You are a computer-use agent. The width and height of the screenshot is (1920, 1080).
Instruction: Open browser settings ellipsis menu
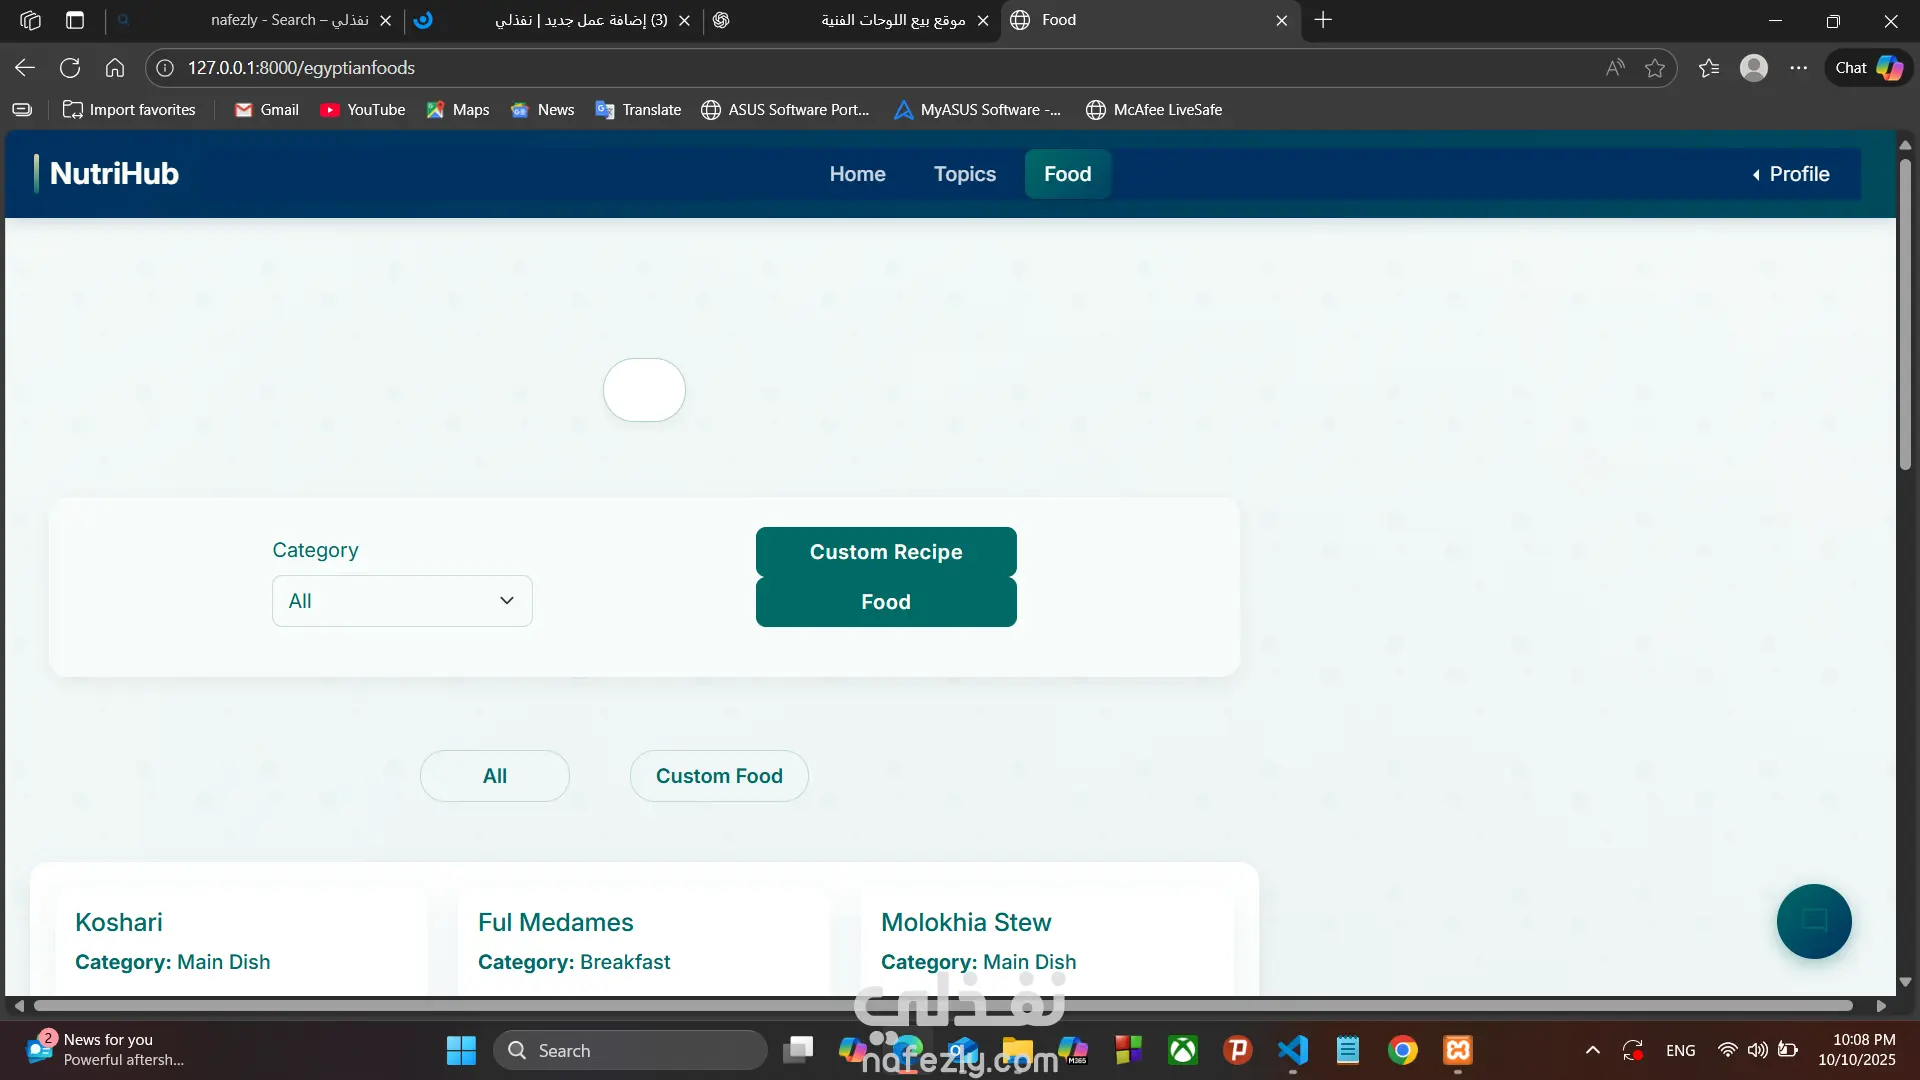(1799, 68)
